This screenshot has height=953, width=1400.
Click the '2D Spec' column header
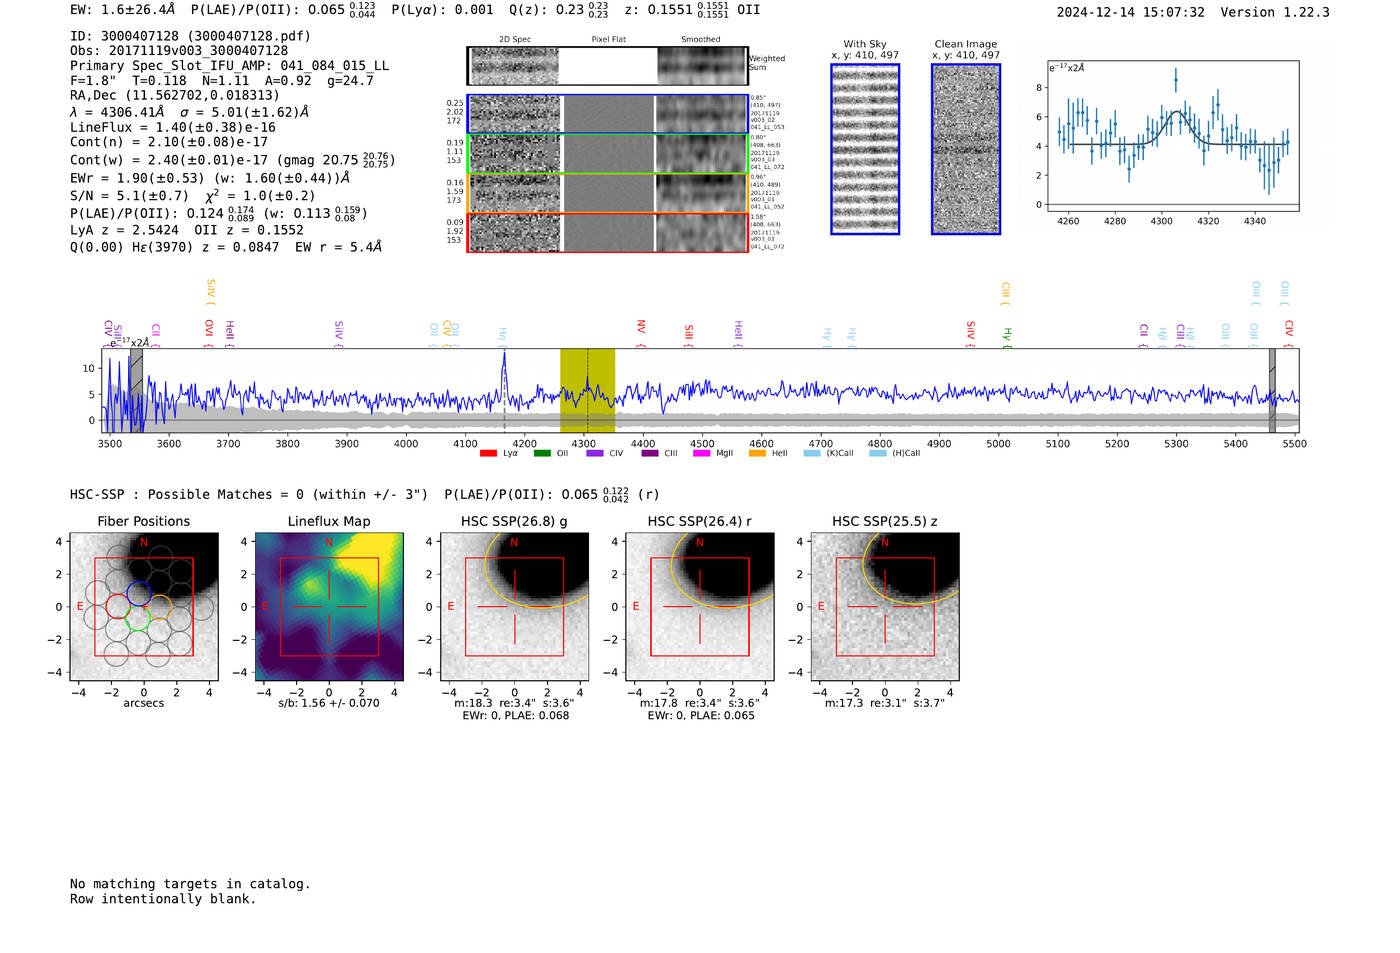tap(515, 39)
